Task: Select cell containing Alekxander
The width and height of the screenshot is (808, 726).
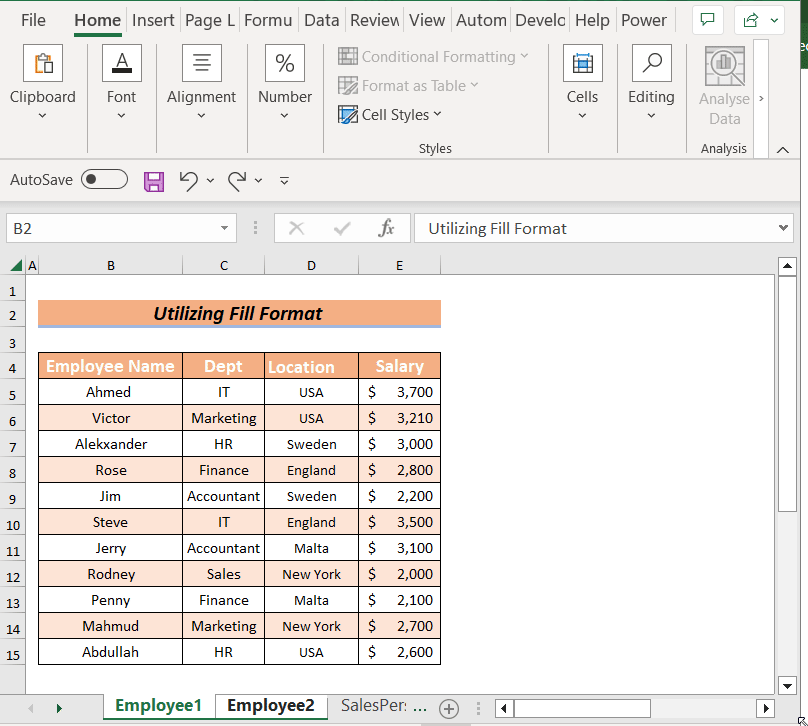Action: (x=110, y=444)
